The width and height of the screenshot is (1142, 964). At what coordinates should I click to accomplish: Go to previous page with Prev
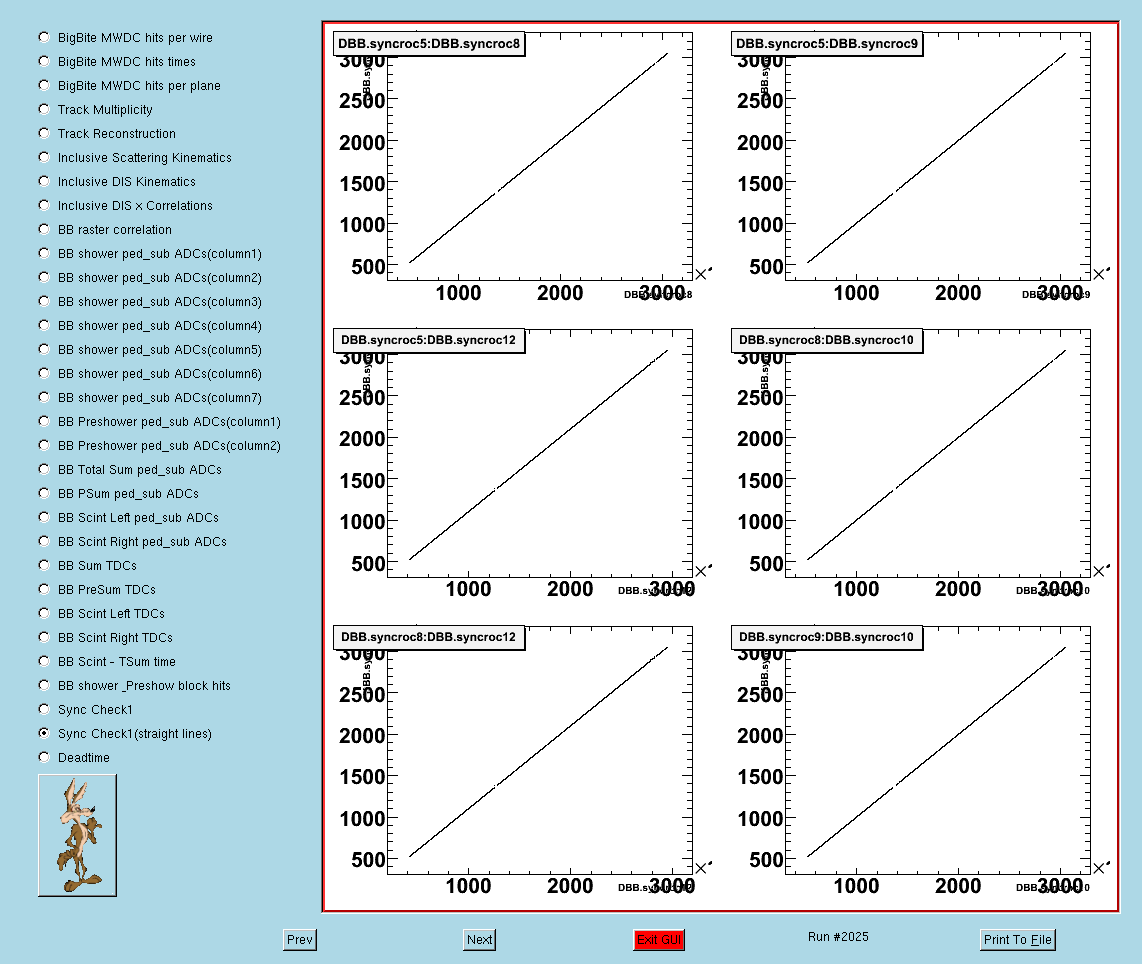coord(299,939)
